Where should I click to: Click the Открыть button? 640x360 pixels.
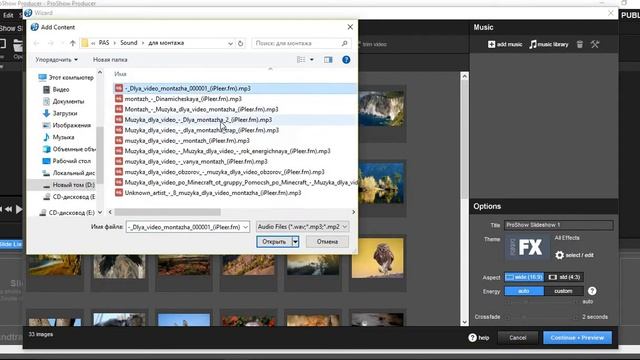[274, 242]
